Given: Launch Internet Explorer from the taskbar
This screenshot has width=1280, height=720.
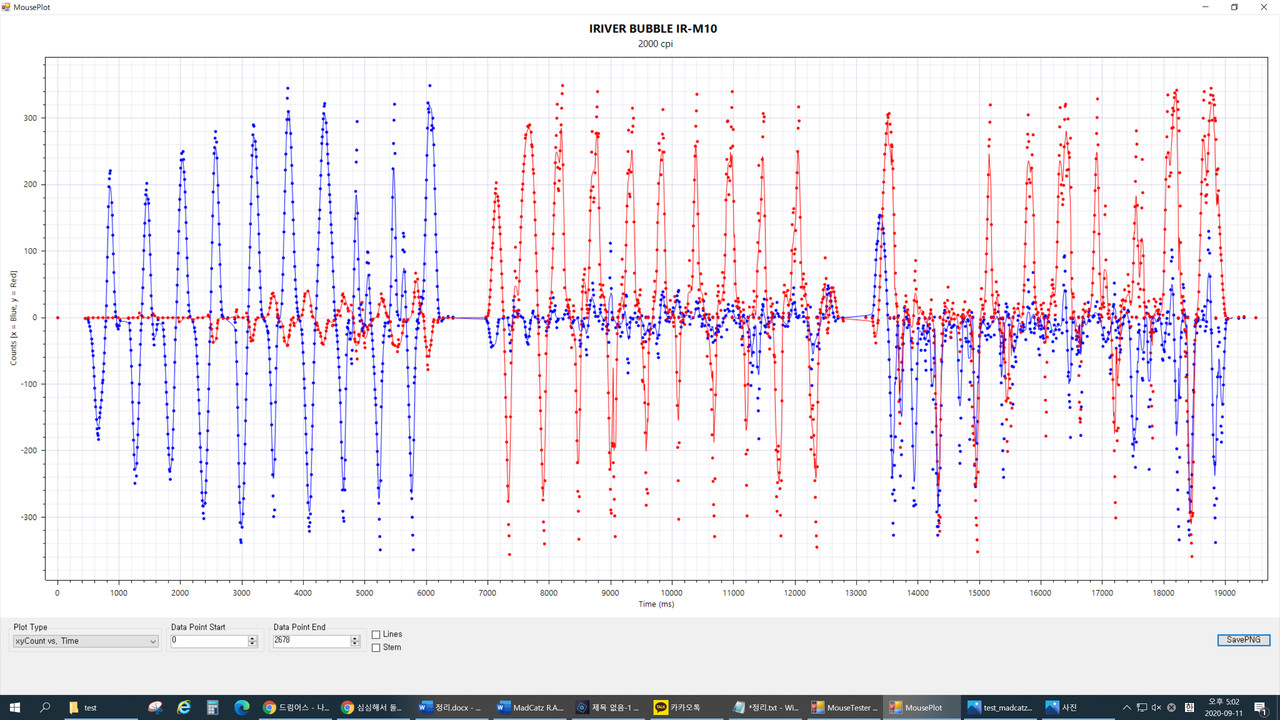Looking at the screenshot, I should coord(184,707).
